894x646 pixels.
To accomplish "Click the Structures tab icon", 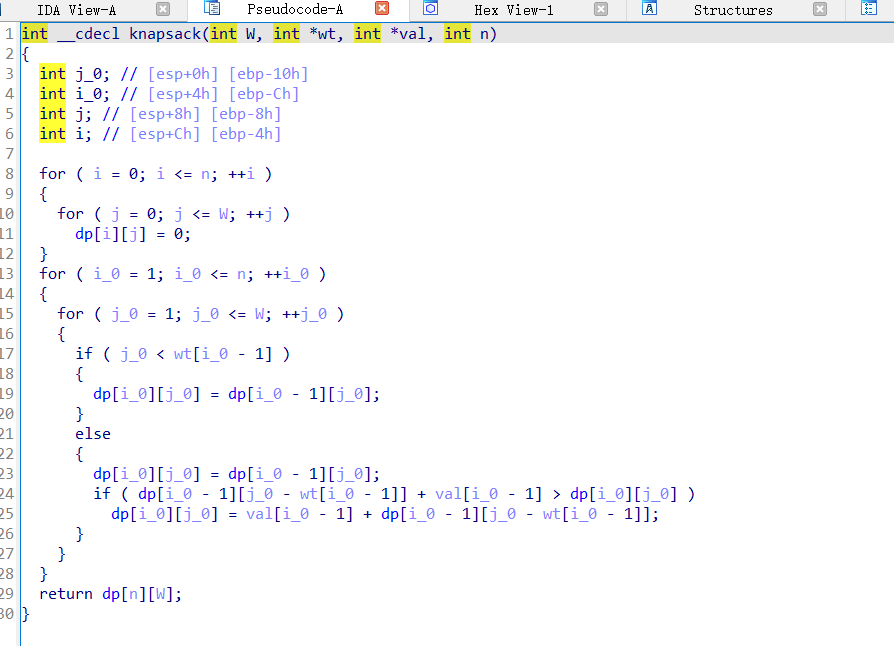I will tap(649, 9).
